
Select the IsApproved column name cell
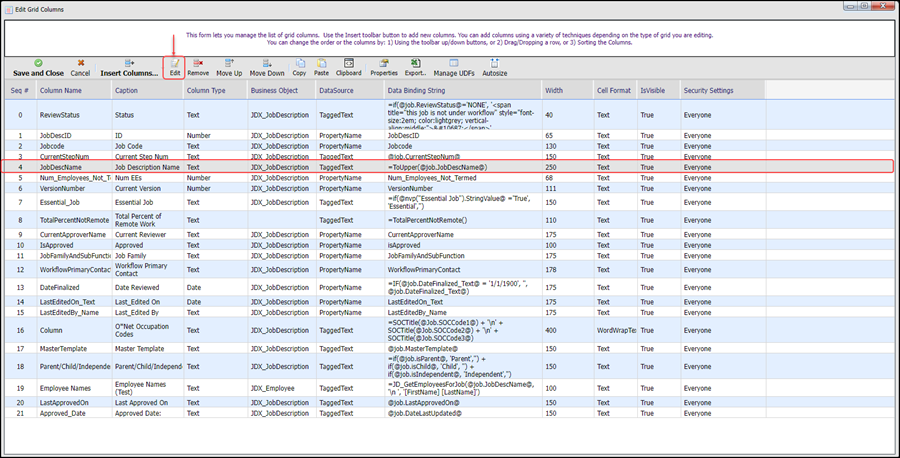(x=74, y=245)
